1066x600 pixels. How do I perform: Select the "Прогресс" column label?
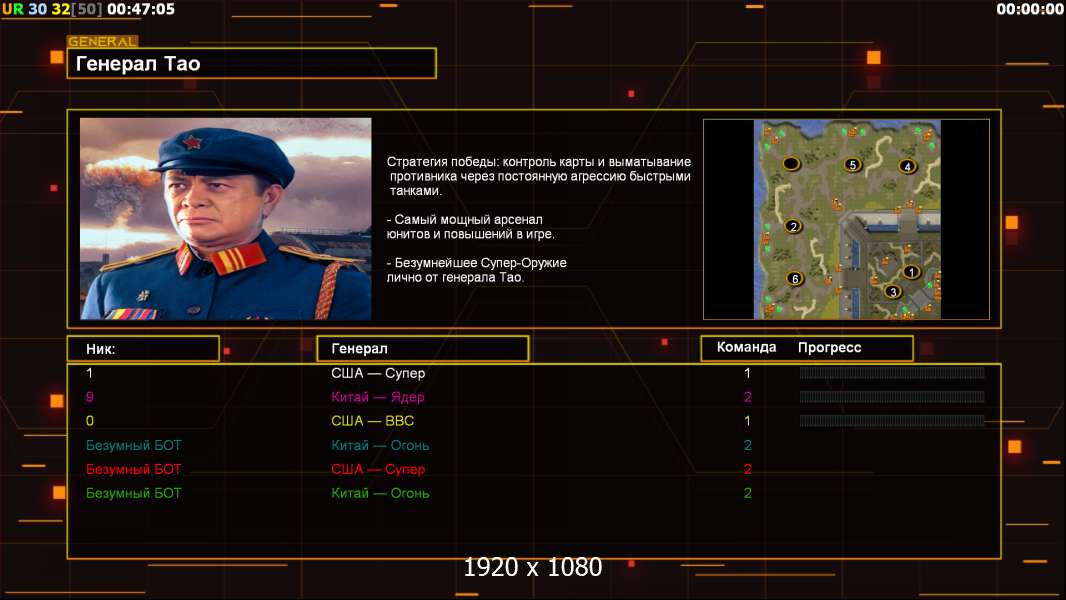pos(829,347)
